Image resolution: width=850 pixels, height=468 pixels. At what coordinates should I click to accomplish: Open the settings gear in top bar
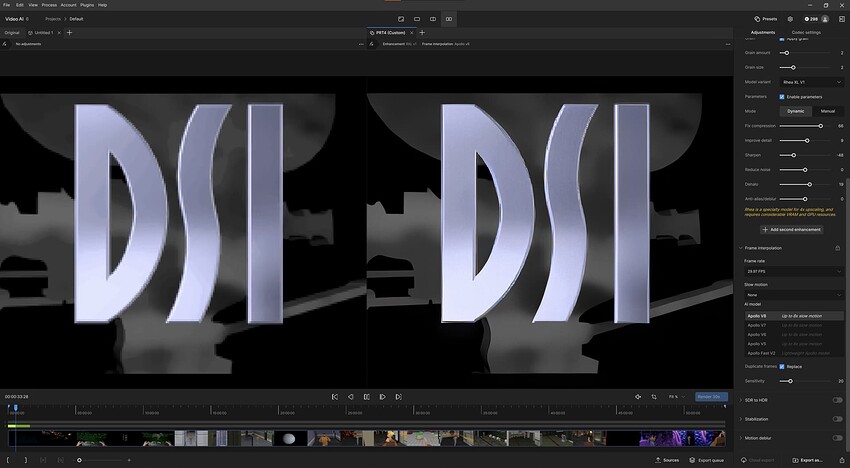pyautogui.click(x=790, y=18)
